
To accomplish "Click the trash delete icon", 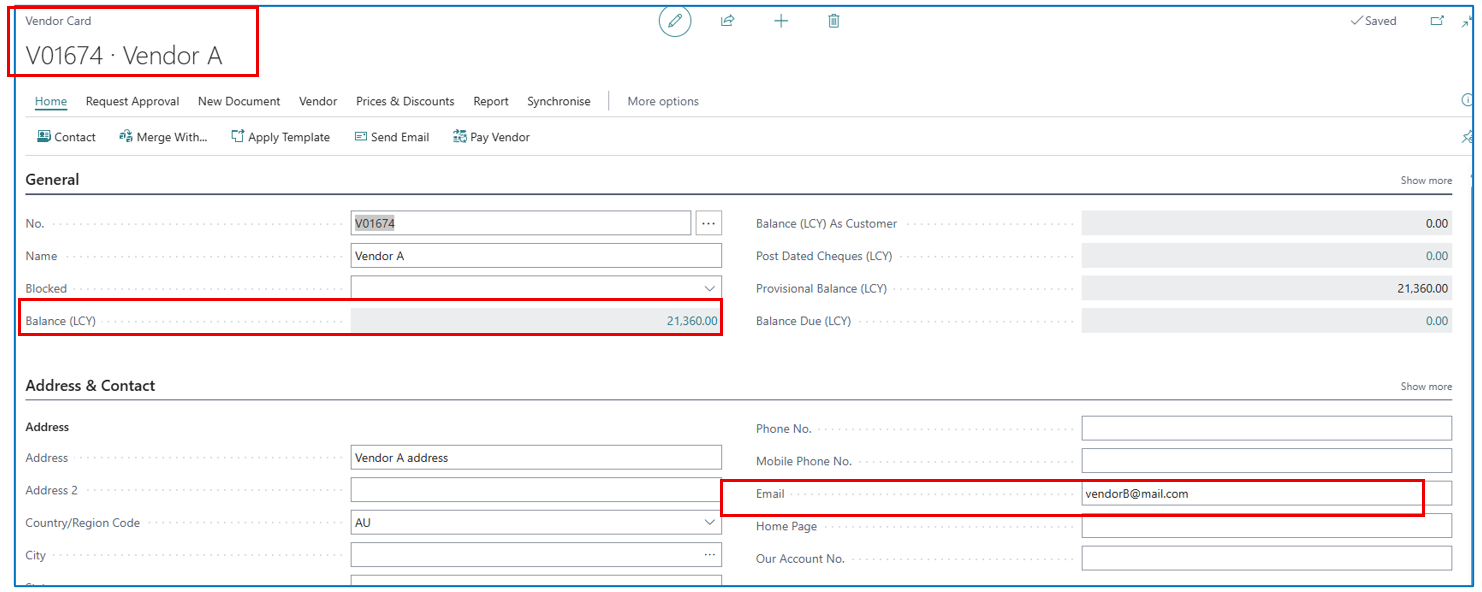I will 834,21.
